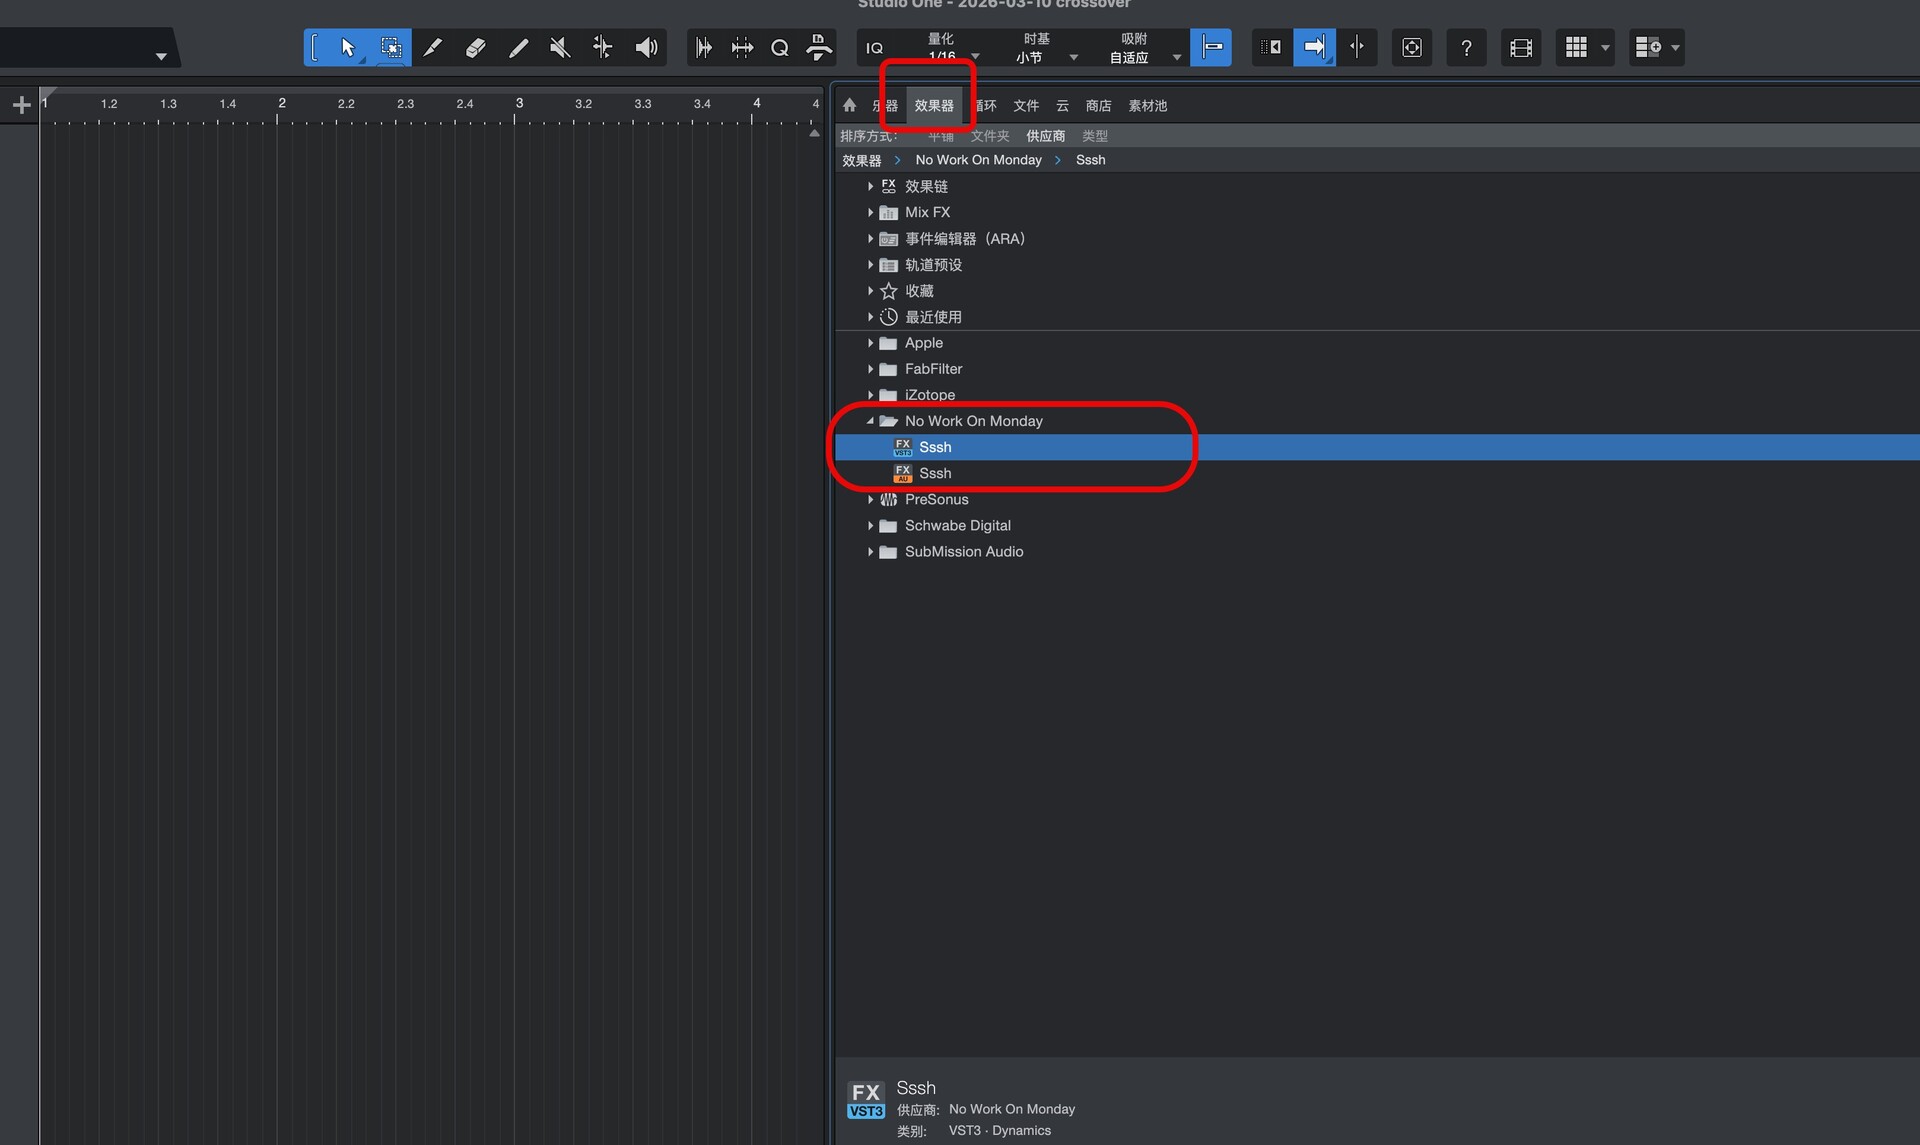Toggle the autoscroll arrow button

(1314, 47)
